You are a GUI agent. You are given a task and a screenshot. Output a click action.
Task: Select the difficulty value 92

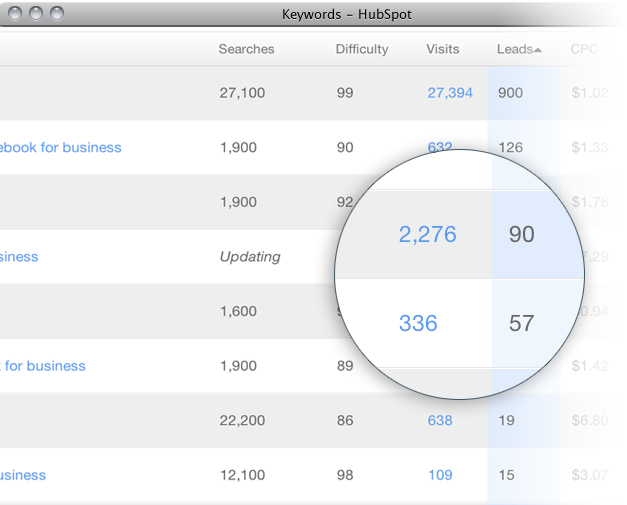[x=345, y=202]
